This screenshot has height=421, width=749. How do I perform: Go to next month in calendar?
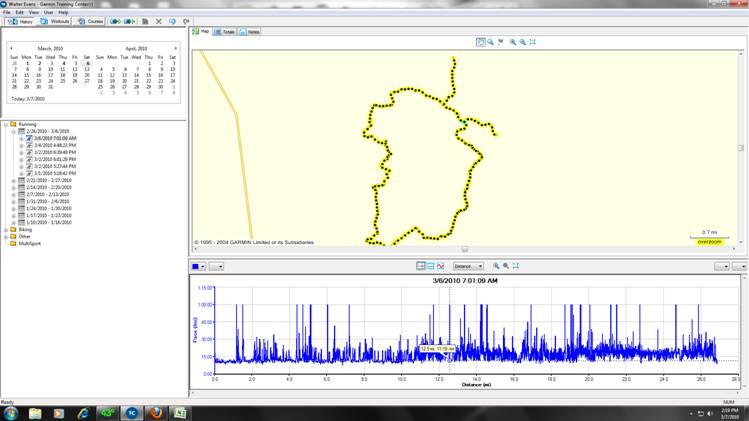click(x=176, y=47)
